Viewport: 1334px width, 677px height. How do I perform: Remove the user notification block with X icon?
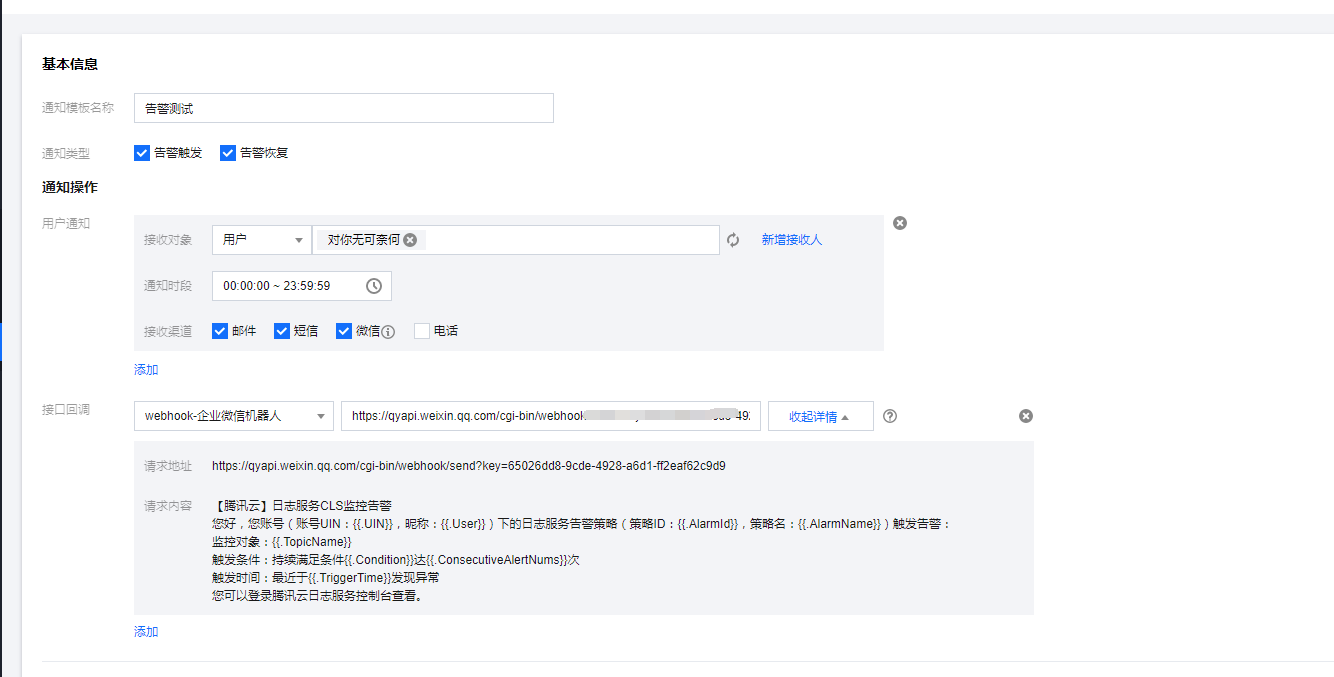tap(900, 223)
